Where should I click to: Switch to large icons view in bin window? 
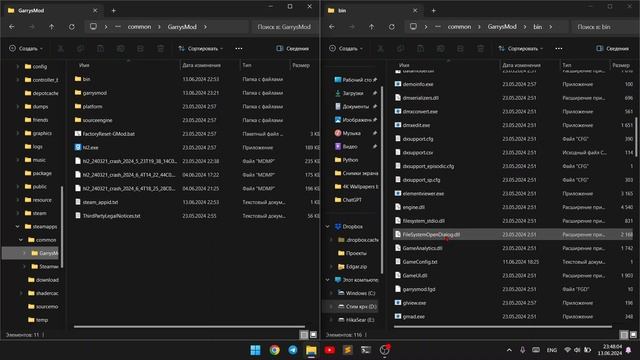(x=633, y=335)
